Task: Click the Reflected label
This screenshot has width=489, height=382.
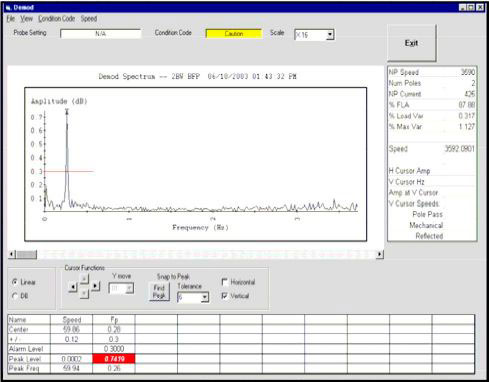Action: pos(429,236)
